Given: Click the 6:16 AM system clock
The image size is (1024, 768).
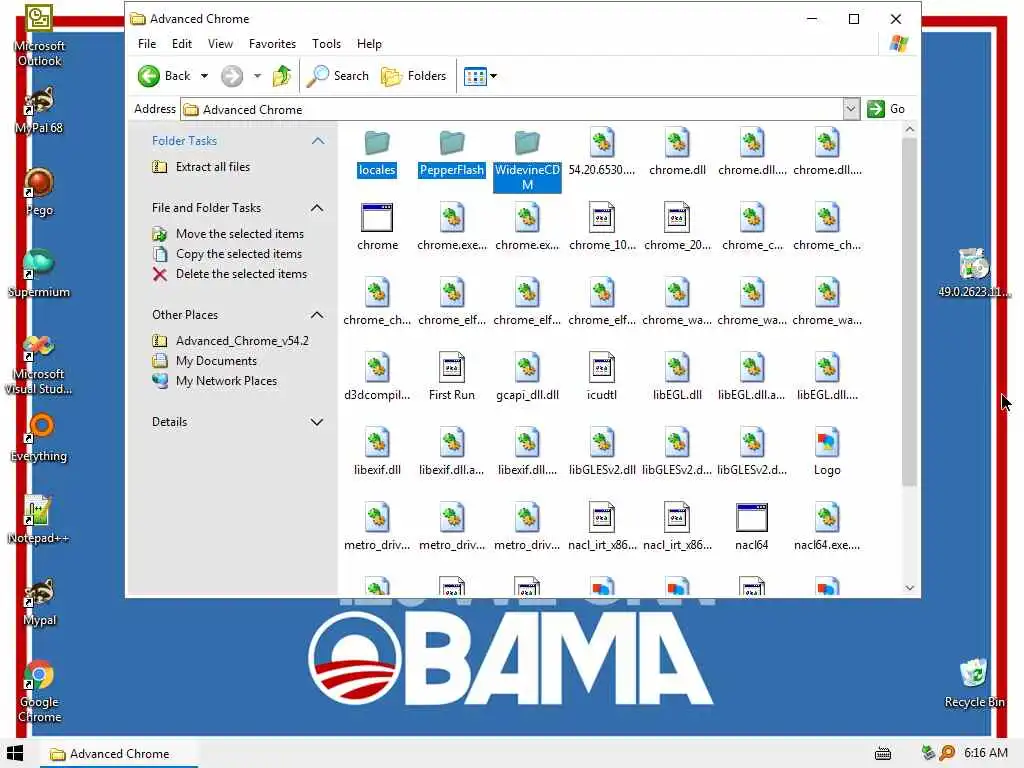Looking at the screenshot, I should (x=986, y=753).
